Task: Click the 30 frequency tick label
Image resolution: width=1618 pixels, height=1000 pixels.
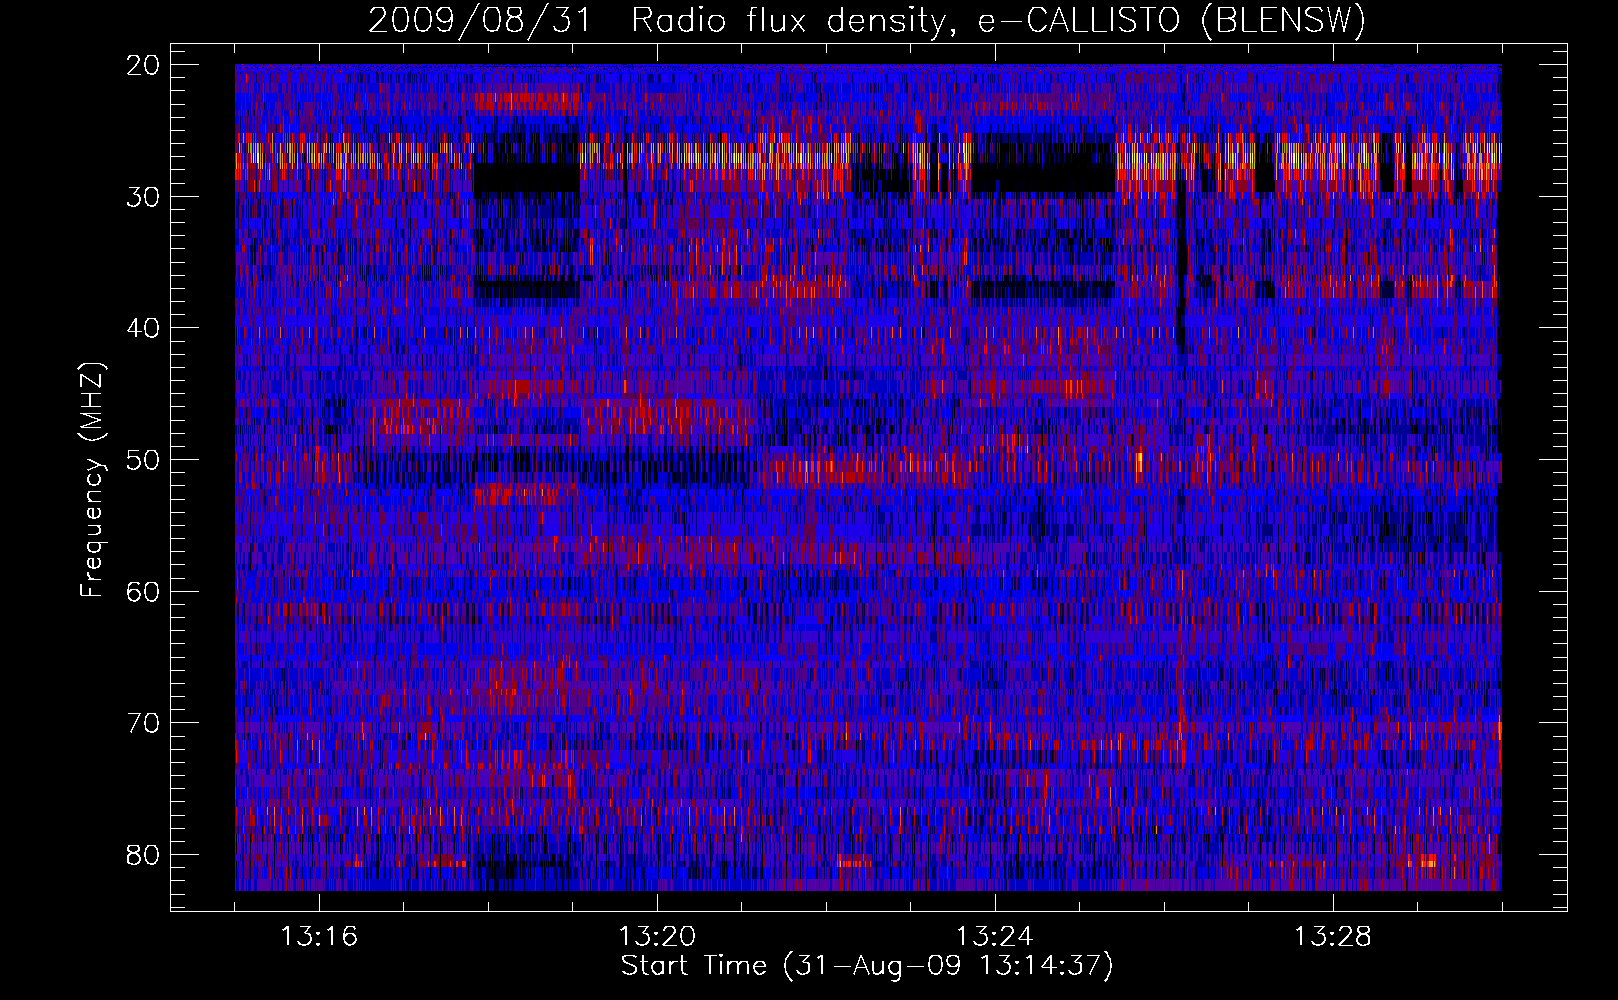Action: pos(144,197)
